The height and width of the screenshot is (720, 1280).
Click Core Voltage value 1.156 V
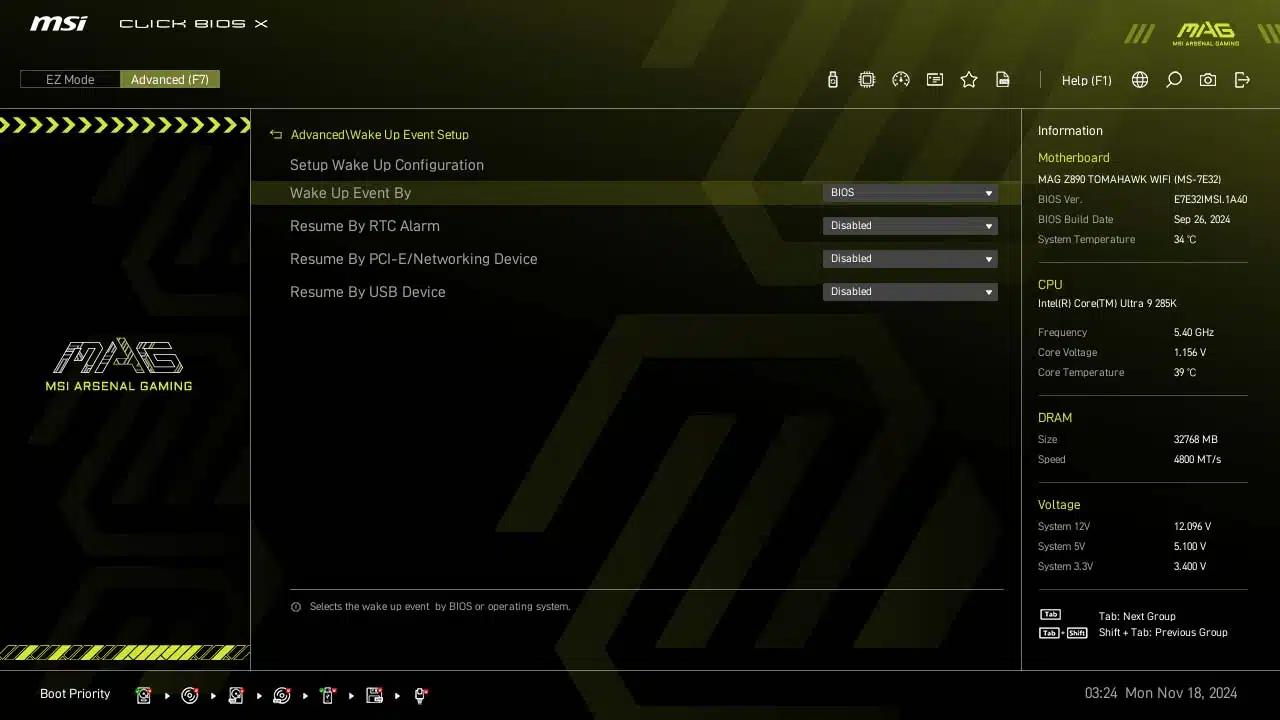point(1190,353)
